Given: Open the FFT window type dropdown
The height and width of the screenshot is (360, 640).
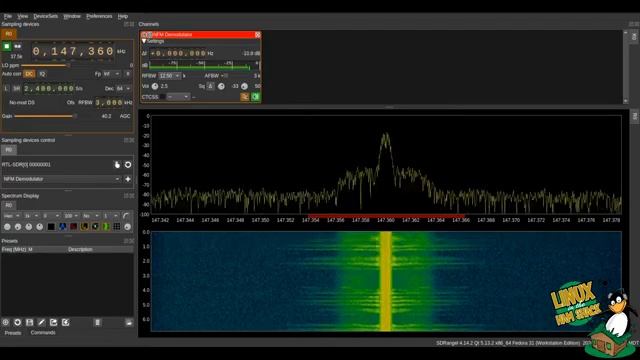Looking at the screenshot, I should tap(11, 216).
